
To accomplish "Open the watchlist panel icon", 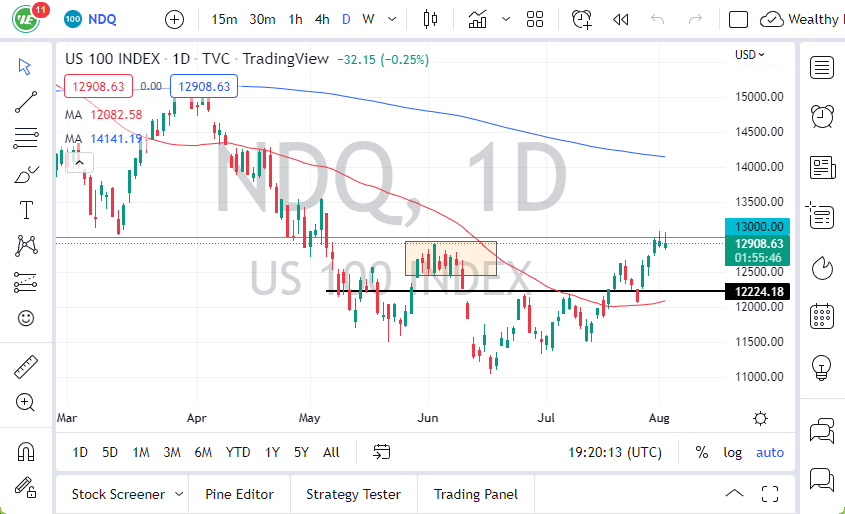I will coord(822,68).
